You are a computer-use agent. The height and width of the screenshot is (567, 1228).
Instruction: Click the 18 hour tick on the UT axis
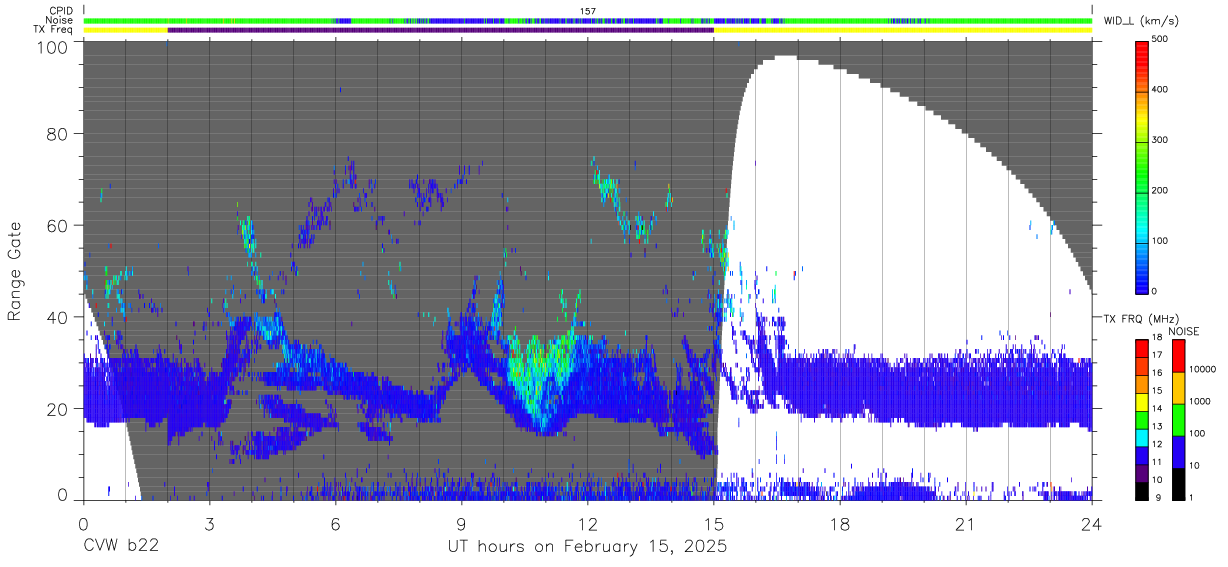tap(840, 523)
